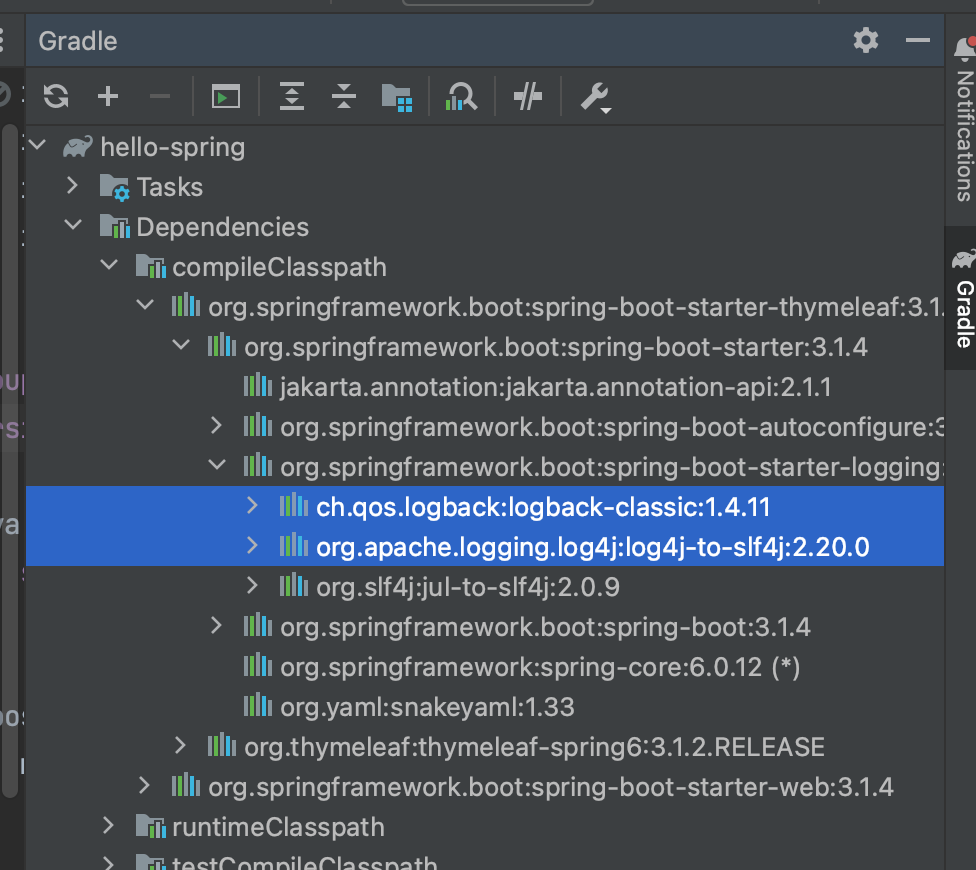Click the Tasks folder gear icon
This screenshot has height=870, width=976.
pos(115,187)
